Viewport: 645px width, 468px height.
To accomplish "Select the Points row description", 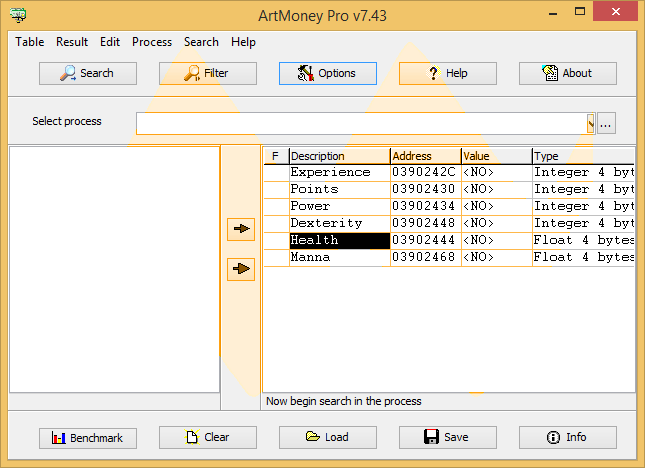I will tap(340, 189).
